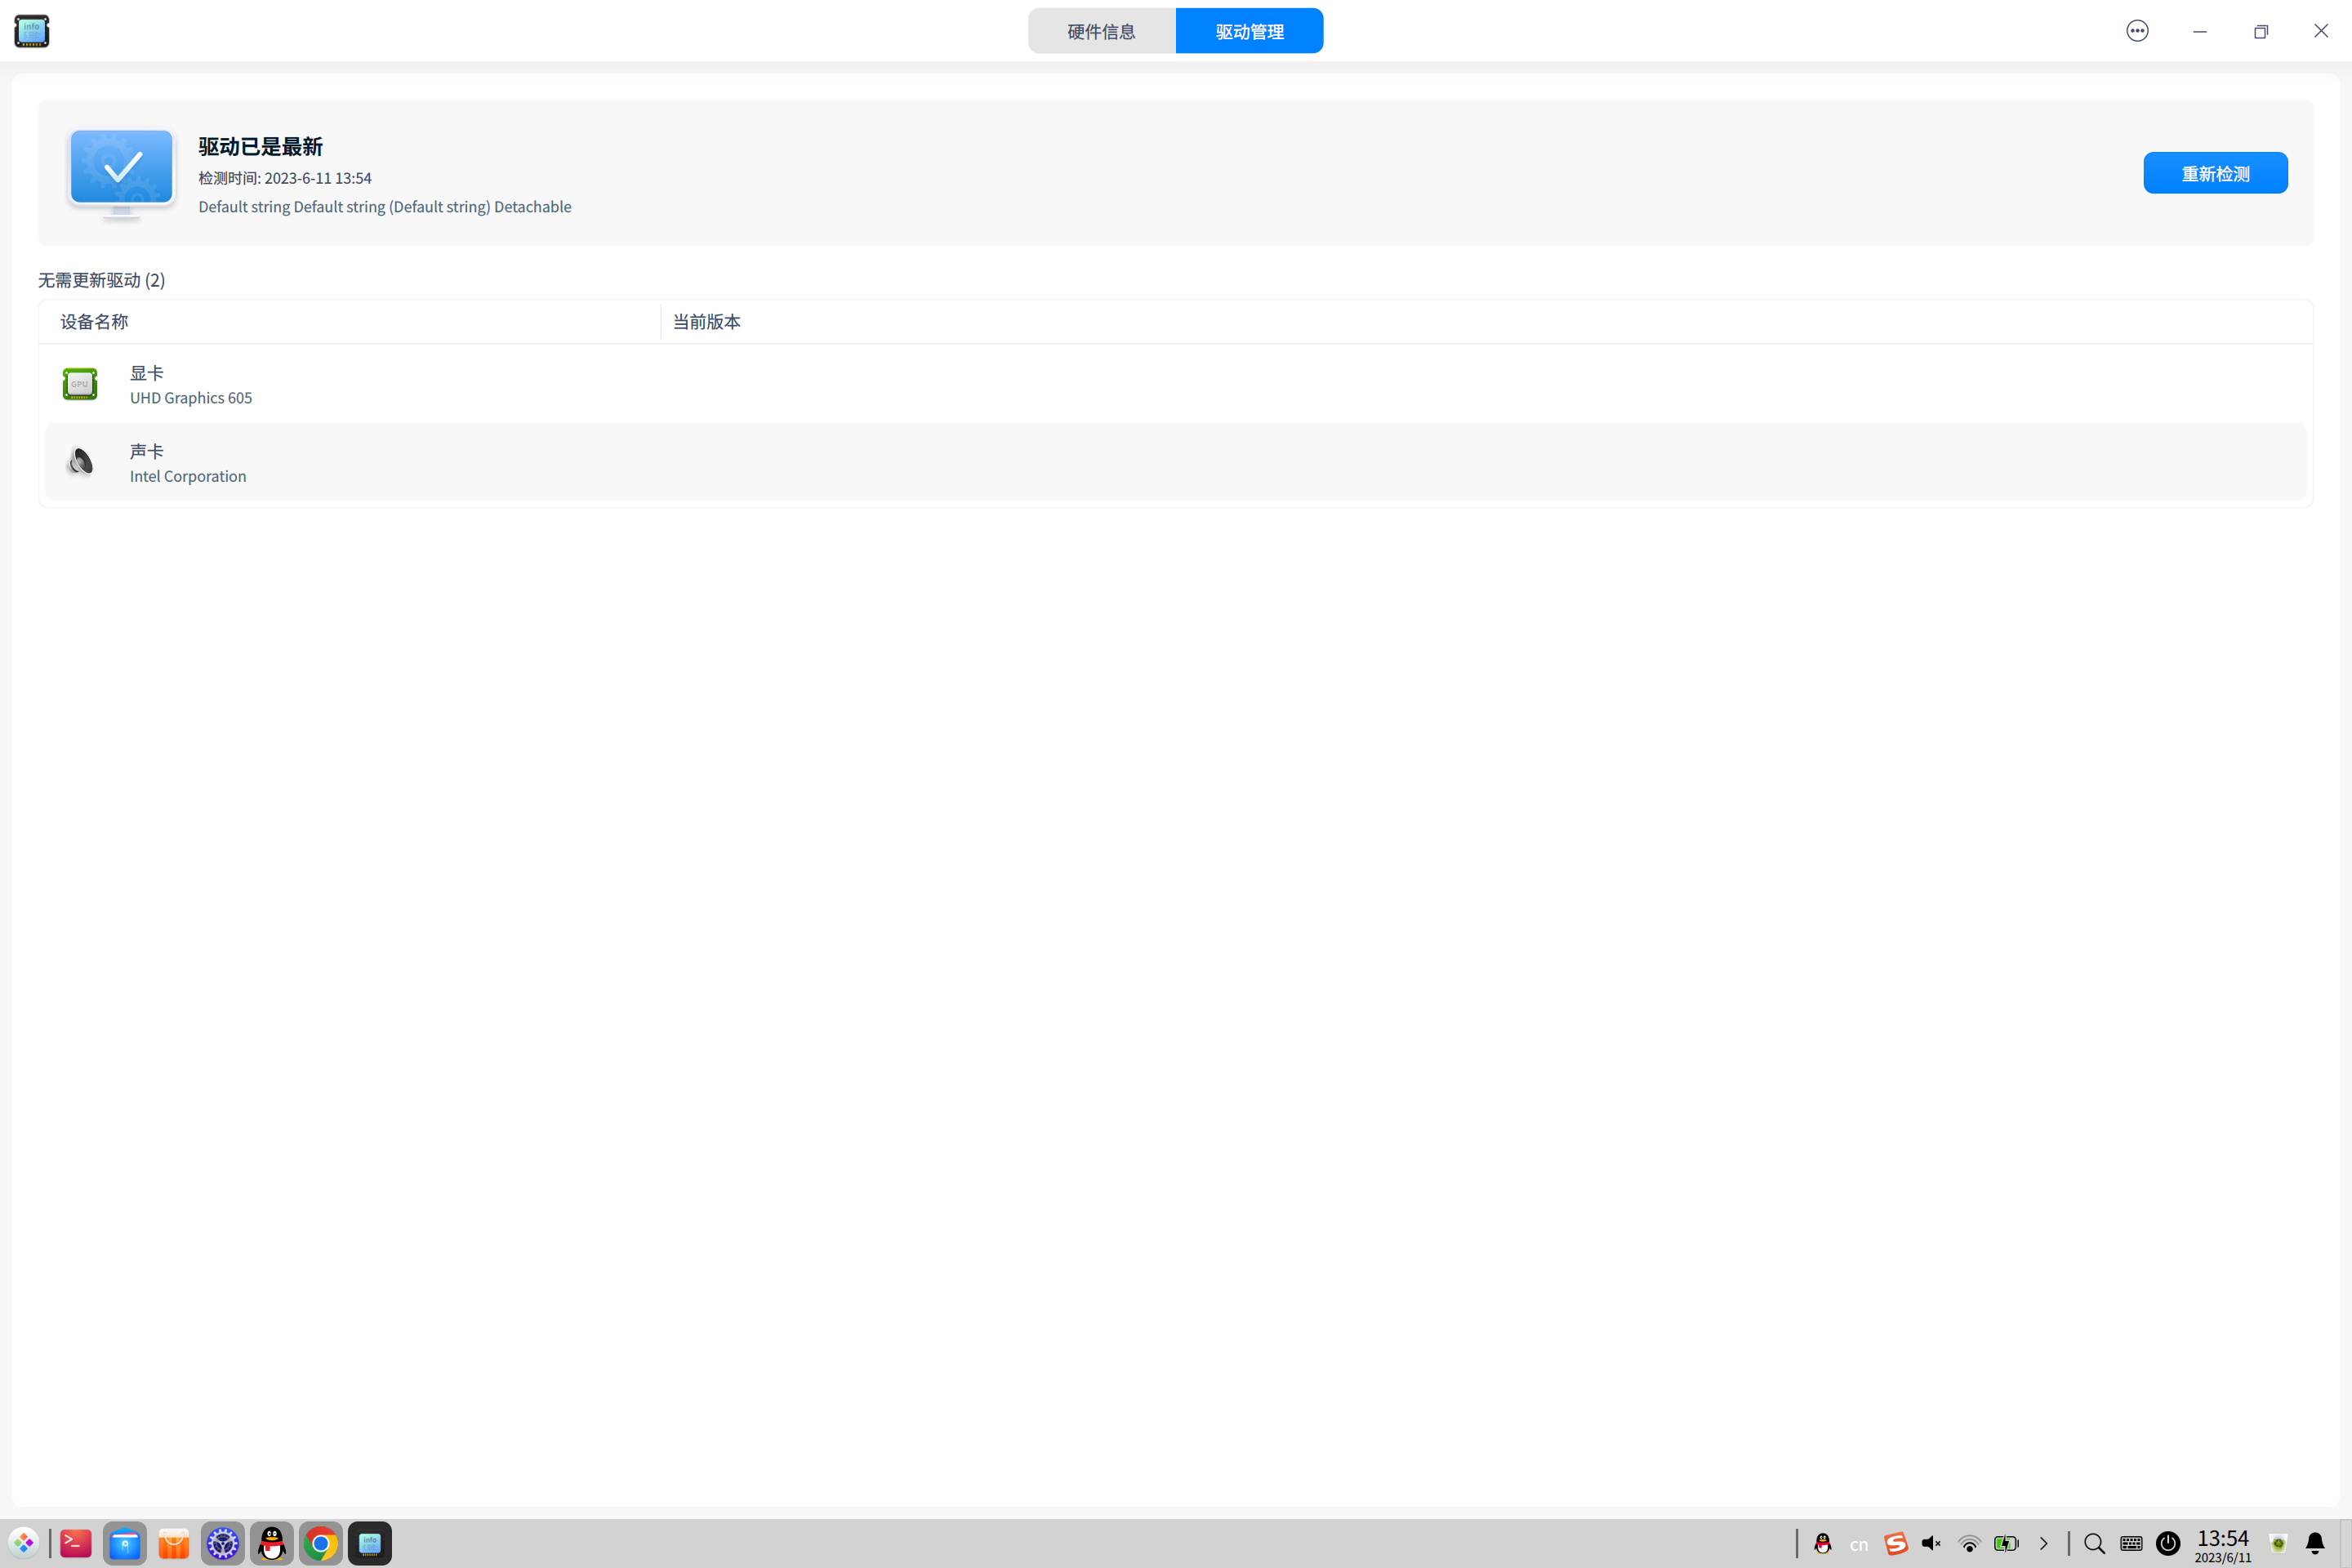Open the launcher from the dock
Screen dimensions: 2352x1568
pyautogui.click(x=24, y=1543)
